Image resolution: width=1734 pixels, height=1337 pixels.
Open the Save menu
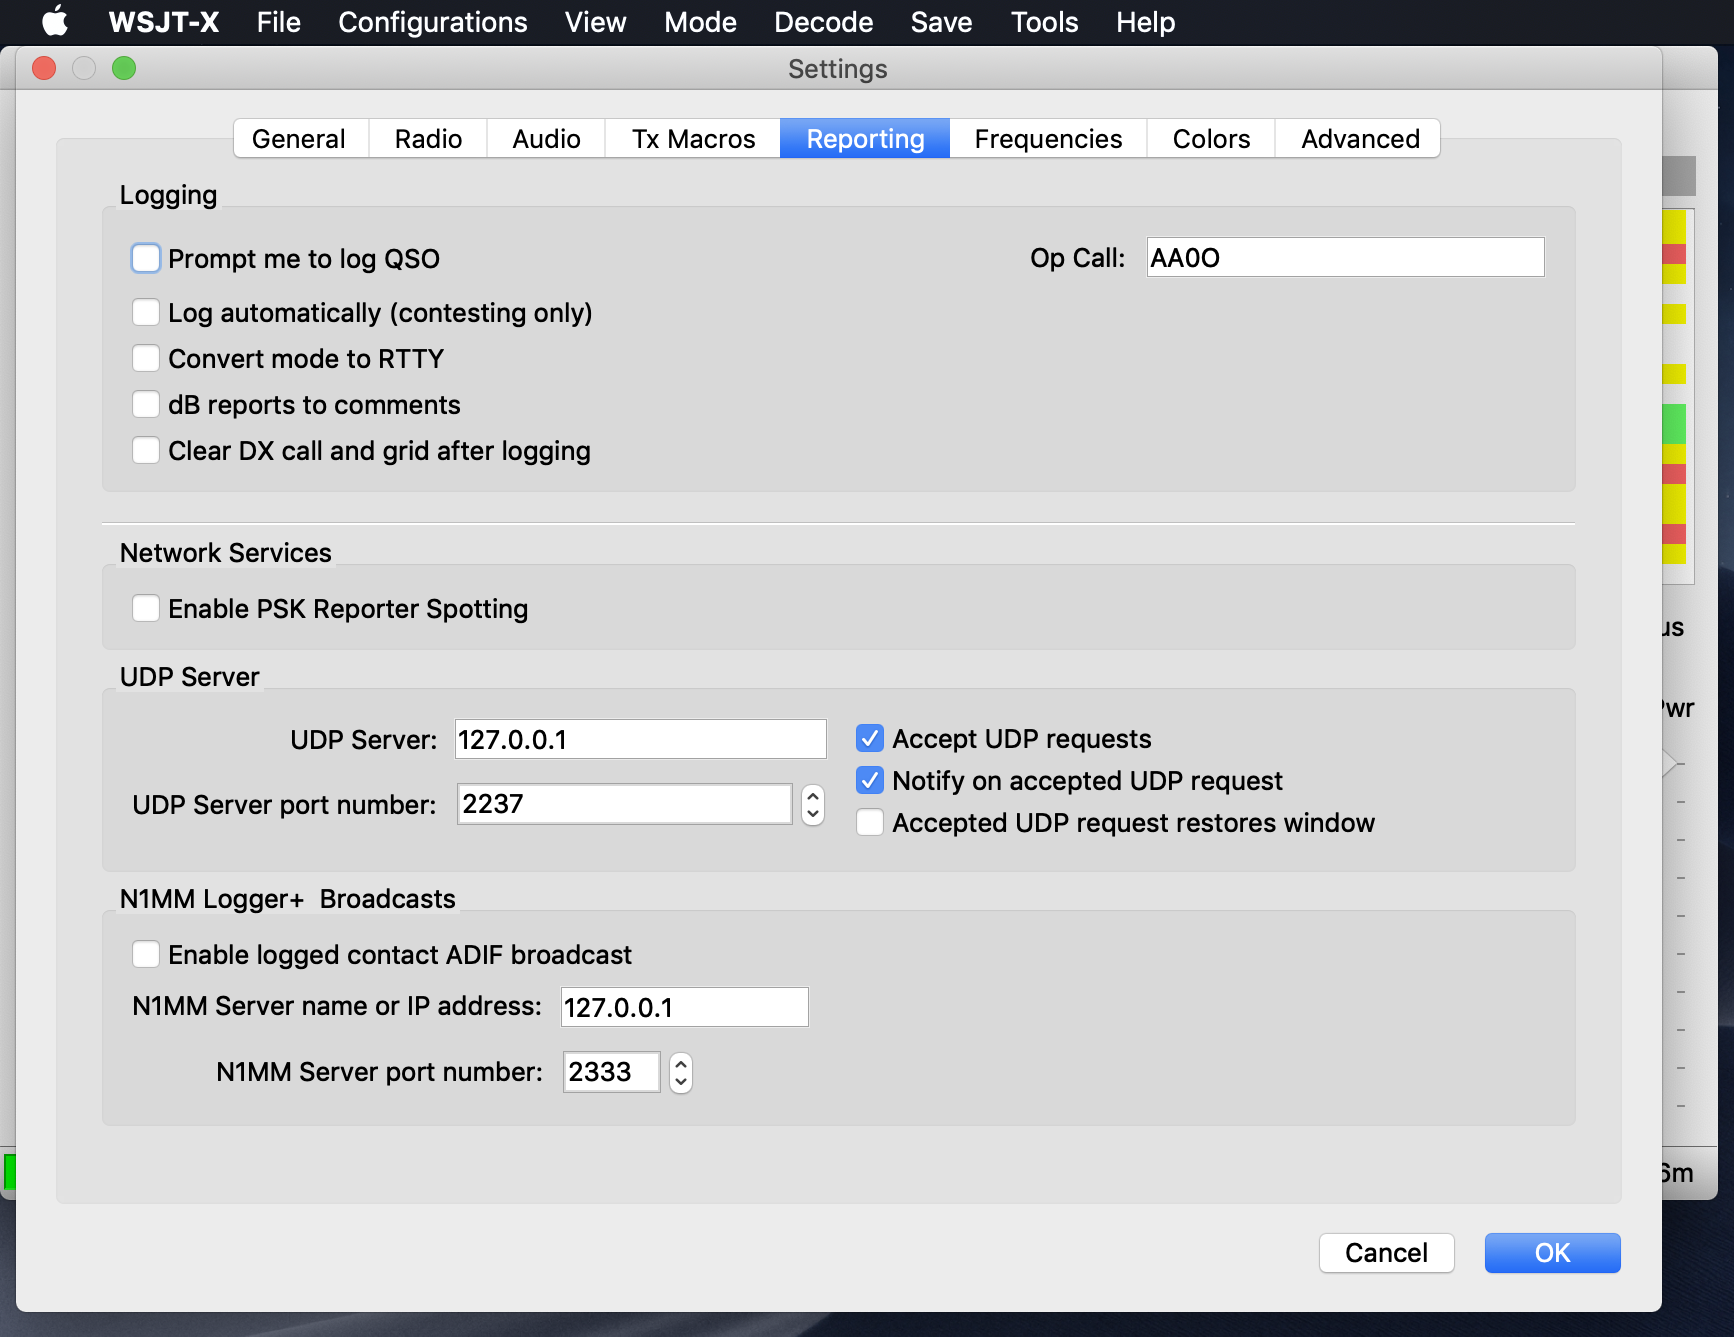click(x=942, y=22)
